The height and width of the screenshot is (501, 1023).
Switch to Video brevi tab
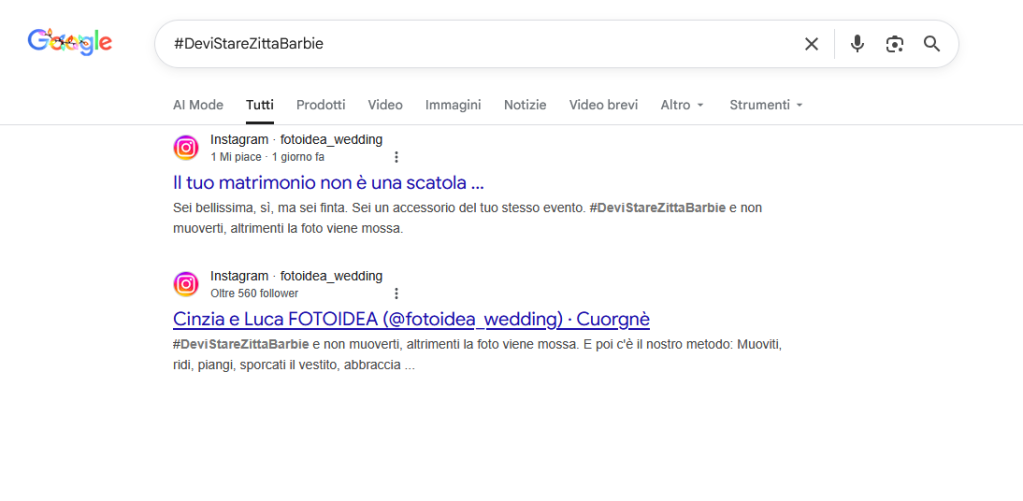click(x=603, y=105)
